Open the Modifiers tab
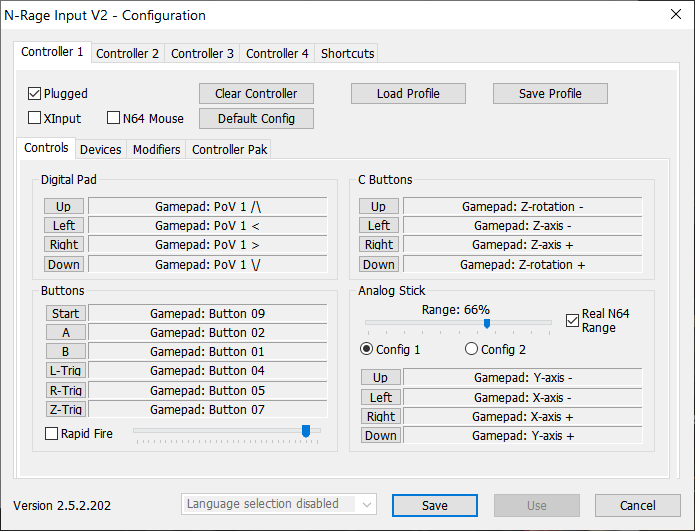Viewport: 695px width, 531px height. click(156, 149)
